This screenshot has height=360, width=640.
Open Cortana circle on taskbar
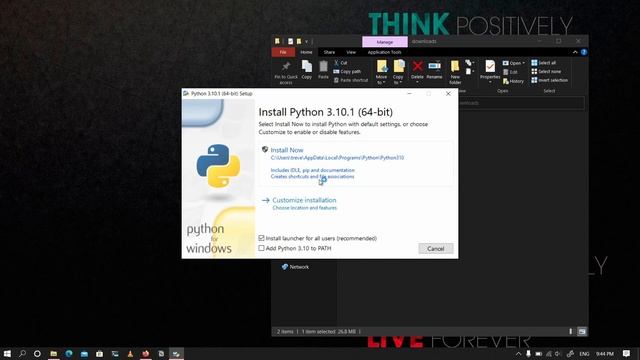pyautogui.click(x=37, y=353)
